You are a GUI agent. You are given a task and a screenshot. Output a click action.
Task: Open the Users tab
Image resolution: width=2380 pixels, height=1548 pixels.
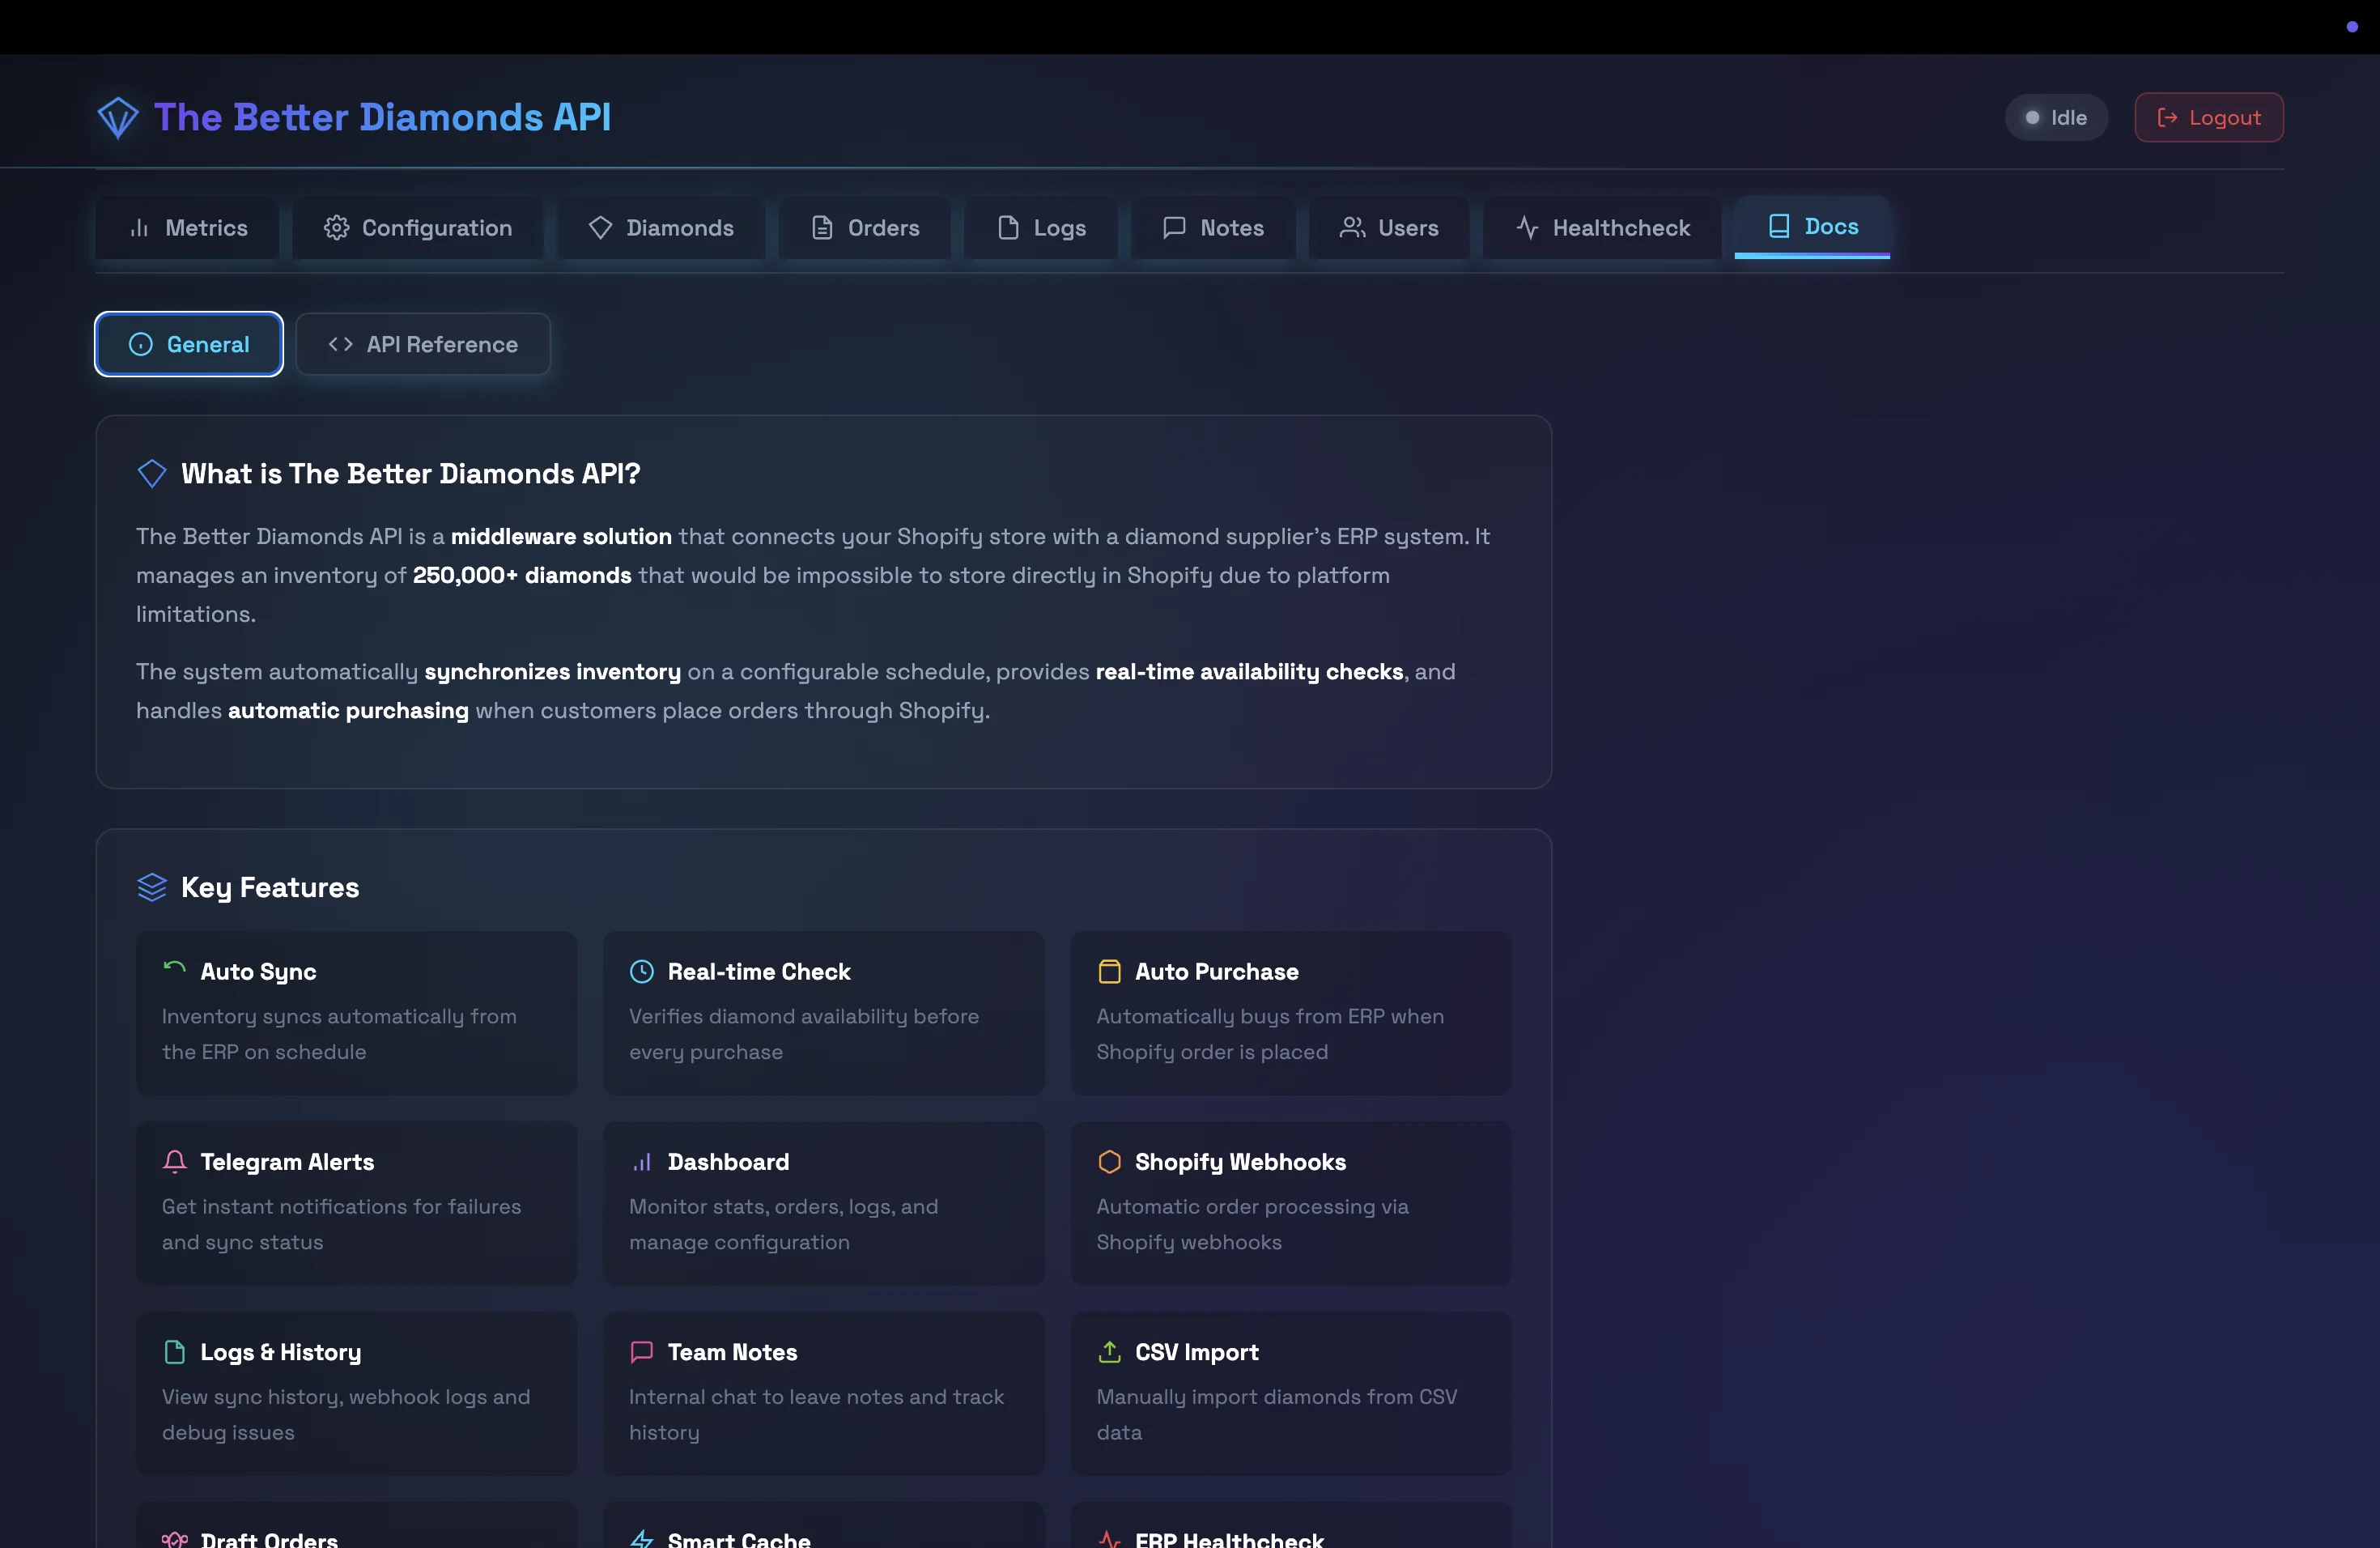point(1389,228)
